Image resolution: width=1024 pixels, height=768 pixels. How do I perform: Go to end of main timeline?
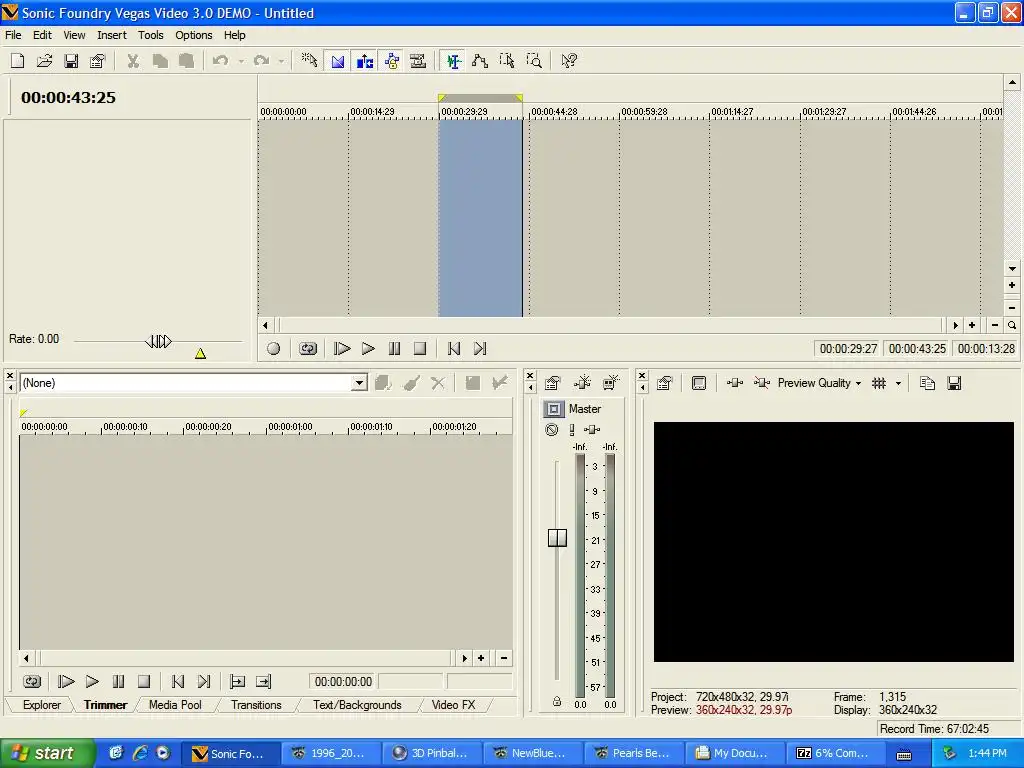coord(480,349)
